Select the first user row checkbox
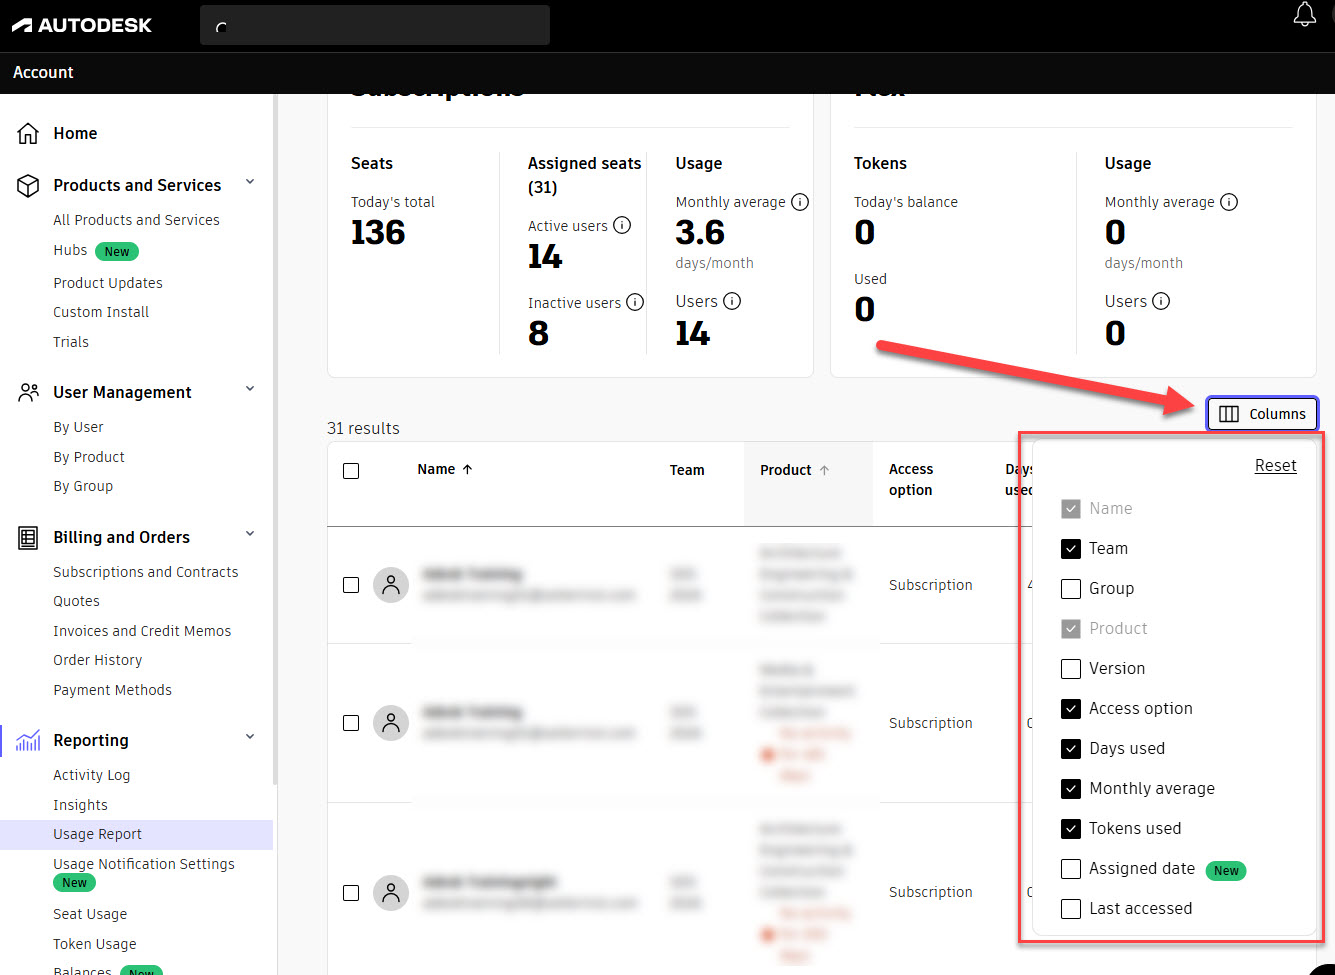The width and height of the screenshot is (1335, 975). [x=351, y=585]
